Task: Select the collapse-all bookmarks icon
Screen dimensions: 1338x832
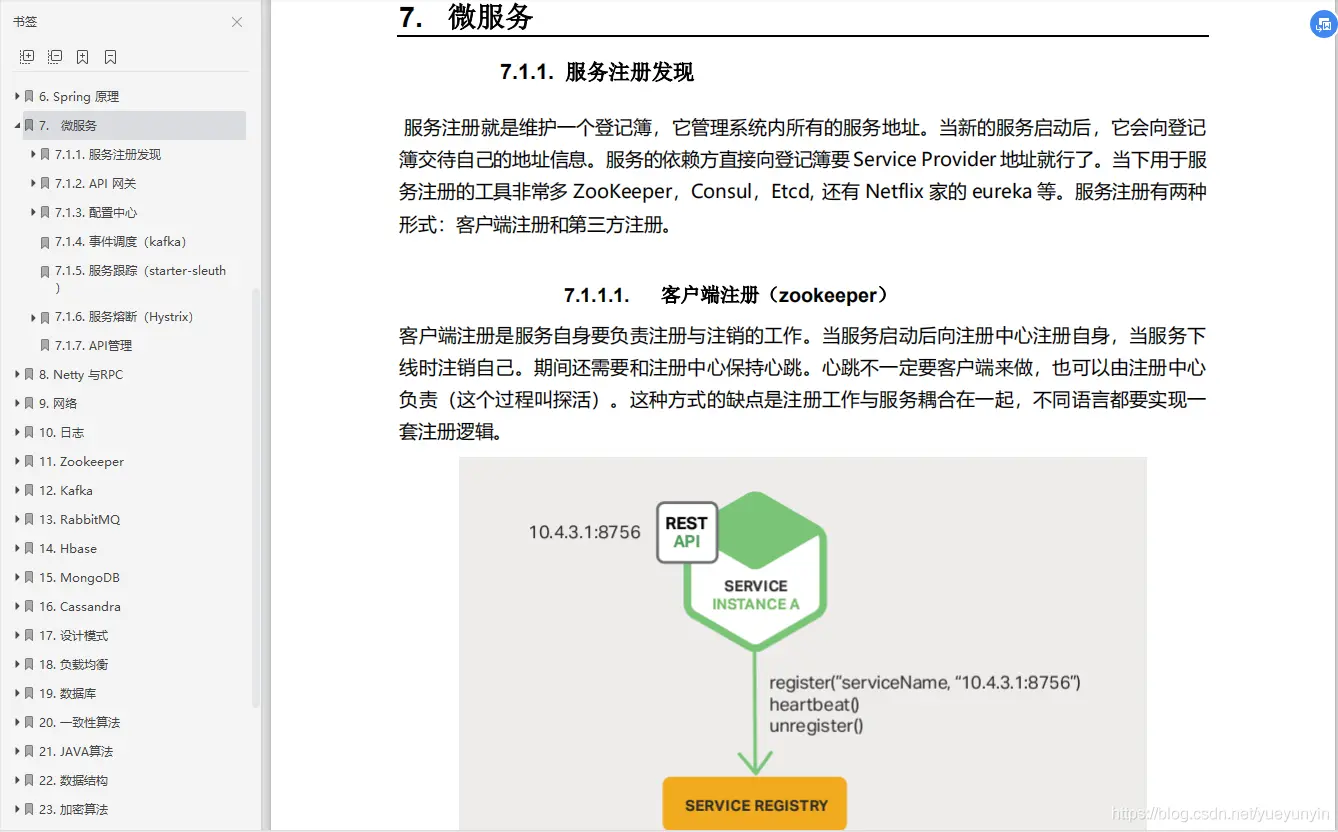Action: [x=55, y=56]
